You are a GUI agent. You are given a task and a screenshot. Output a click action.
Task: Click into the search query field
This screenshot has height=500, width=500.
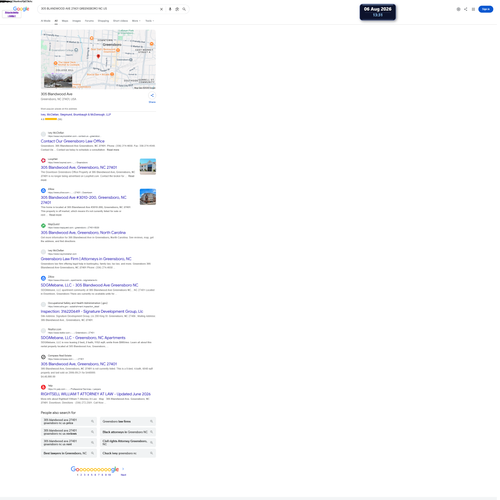pos(98,9)
